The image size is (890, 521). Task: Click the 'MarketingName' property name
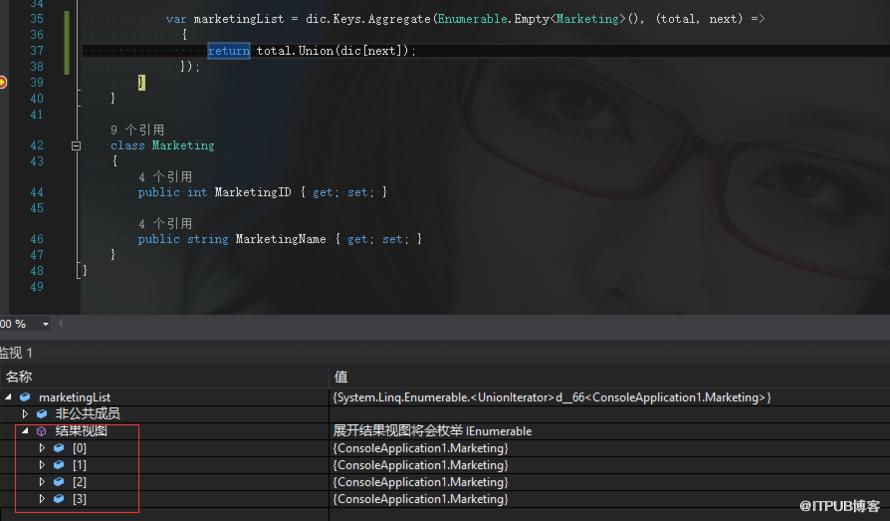(281, 239)
